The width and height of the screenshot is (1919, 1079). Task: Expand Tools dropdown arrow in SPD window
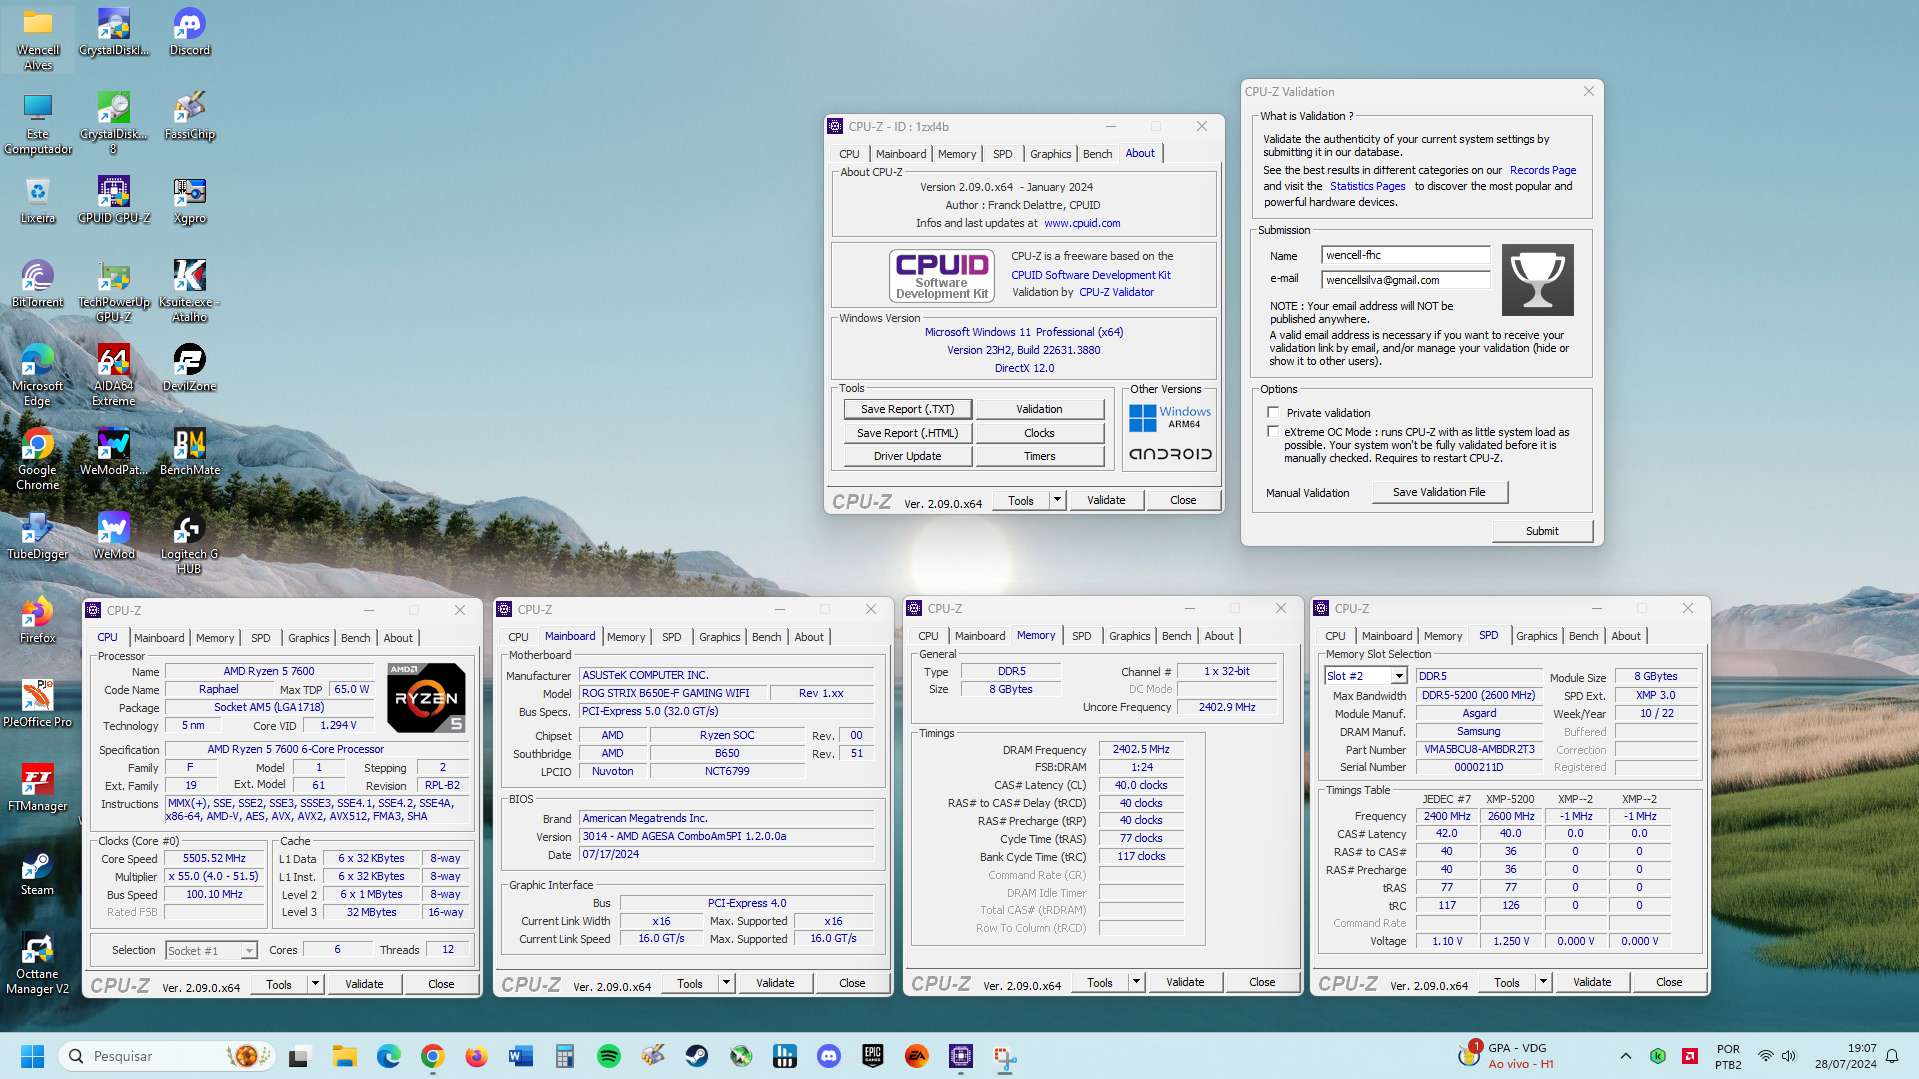point(1543,982)
